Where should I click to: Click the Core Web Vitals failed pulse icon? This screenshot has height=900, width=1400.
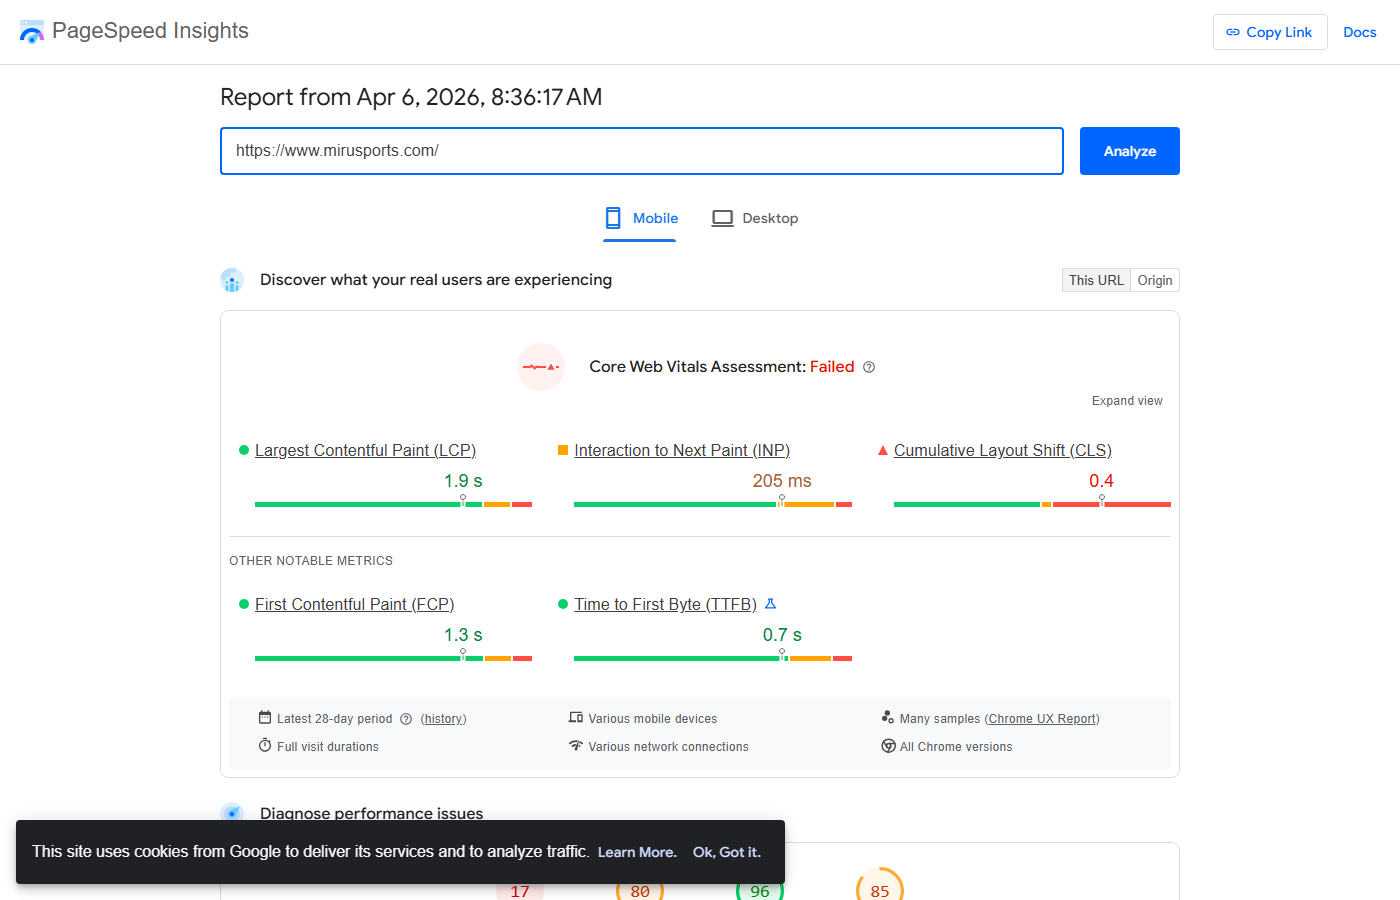[x=541, y=367]
